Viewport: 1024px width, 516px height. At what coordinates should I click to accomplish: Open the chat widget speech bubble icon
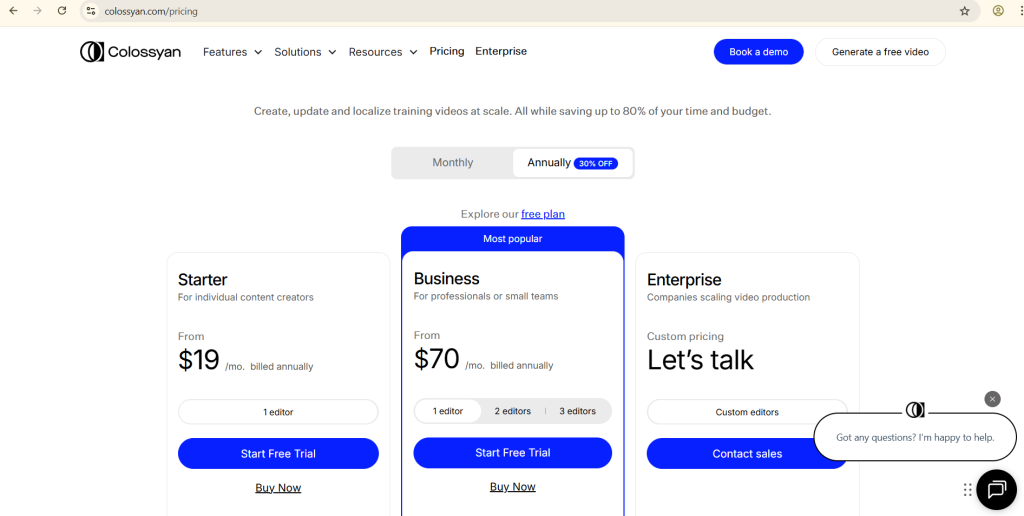[996, 489]
